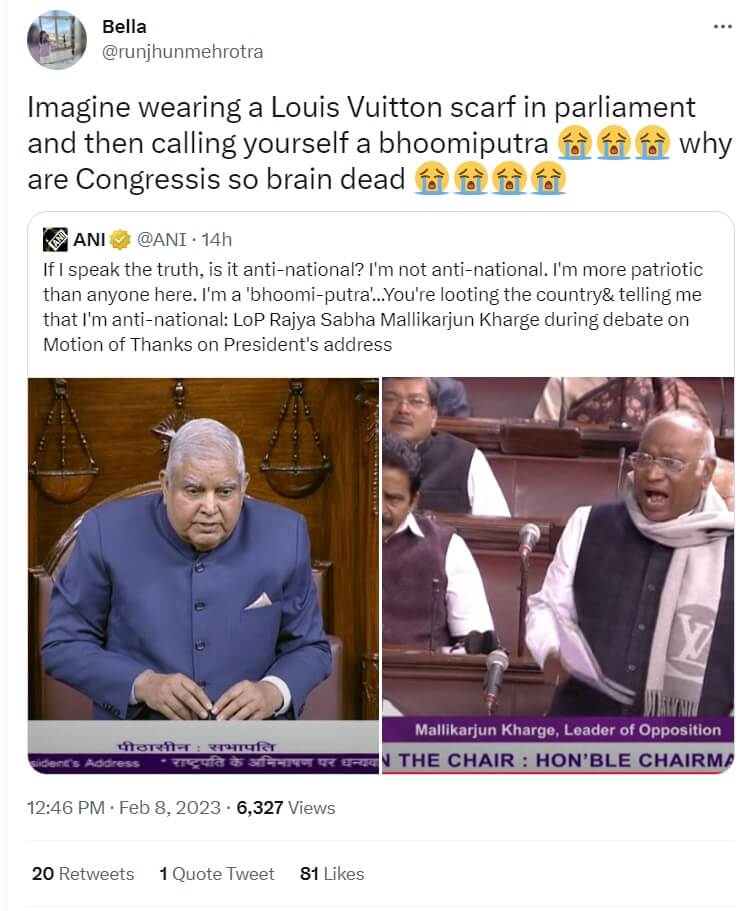View the 6,327 Views count
Image resolution: width=755 pixels, height=911 pixels.
(x=286, y=808)
